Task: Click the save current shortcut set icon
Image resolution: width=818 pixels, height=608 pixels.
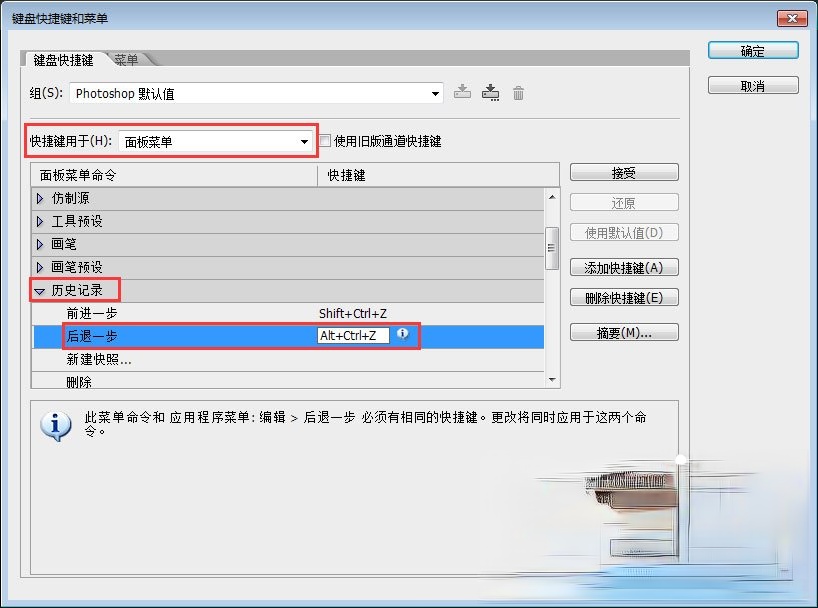Action: tap(462, 92)
